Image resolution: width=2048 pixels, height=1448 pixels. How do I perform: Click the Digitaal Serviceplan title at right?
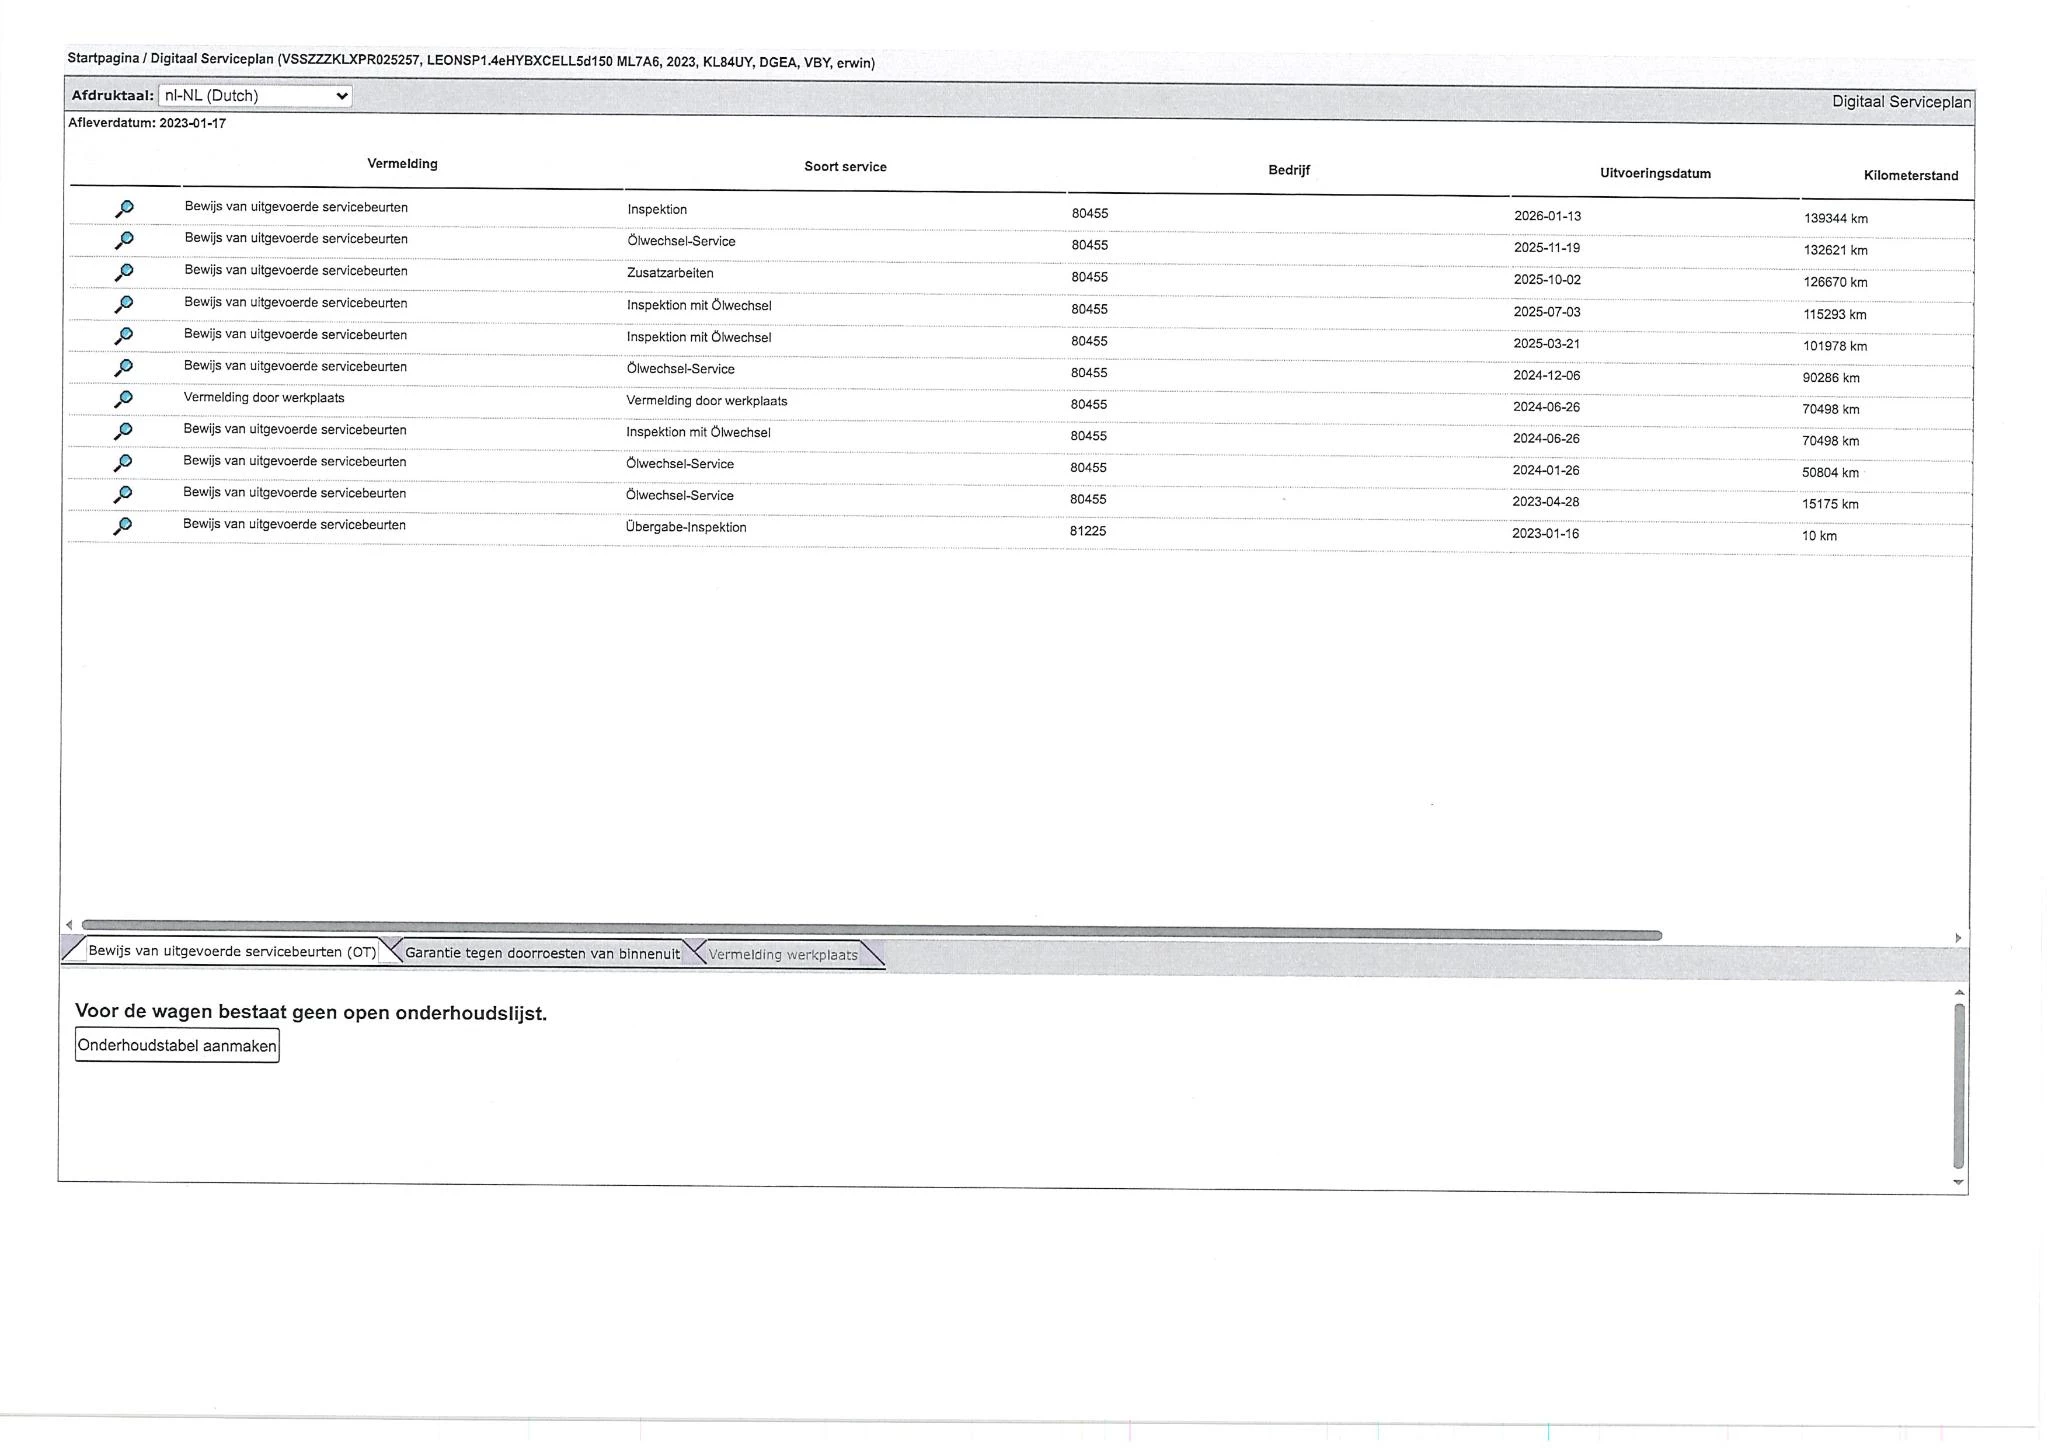pos(1901,102)
